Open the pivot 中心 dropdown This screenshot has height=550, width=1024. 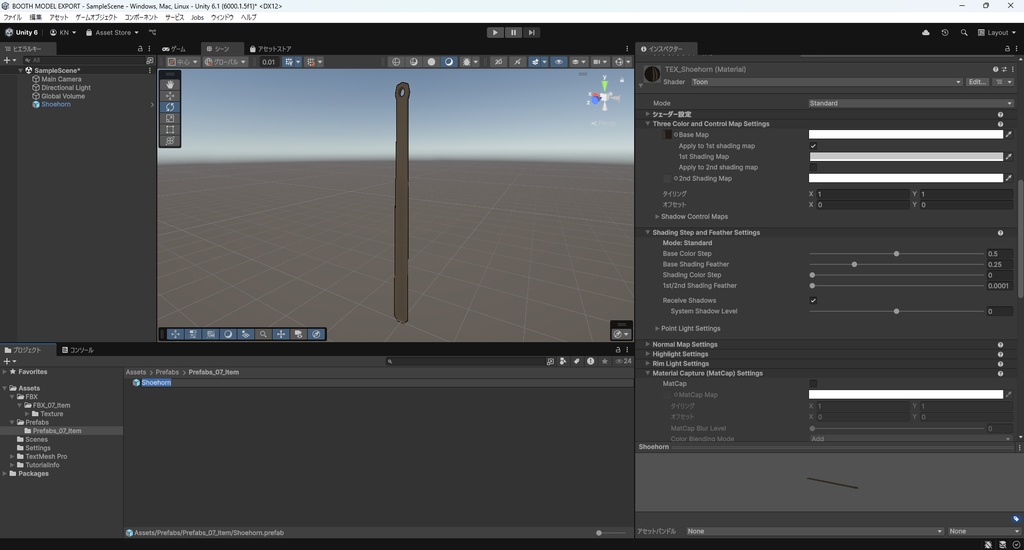coord(182,62)
